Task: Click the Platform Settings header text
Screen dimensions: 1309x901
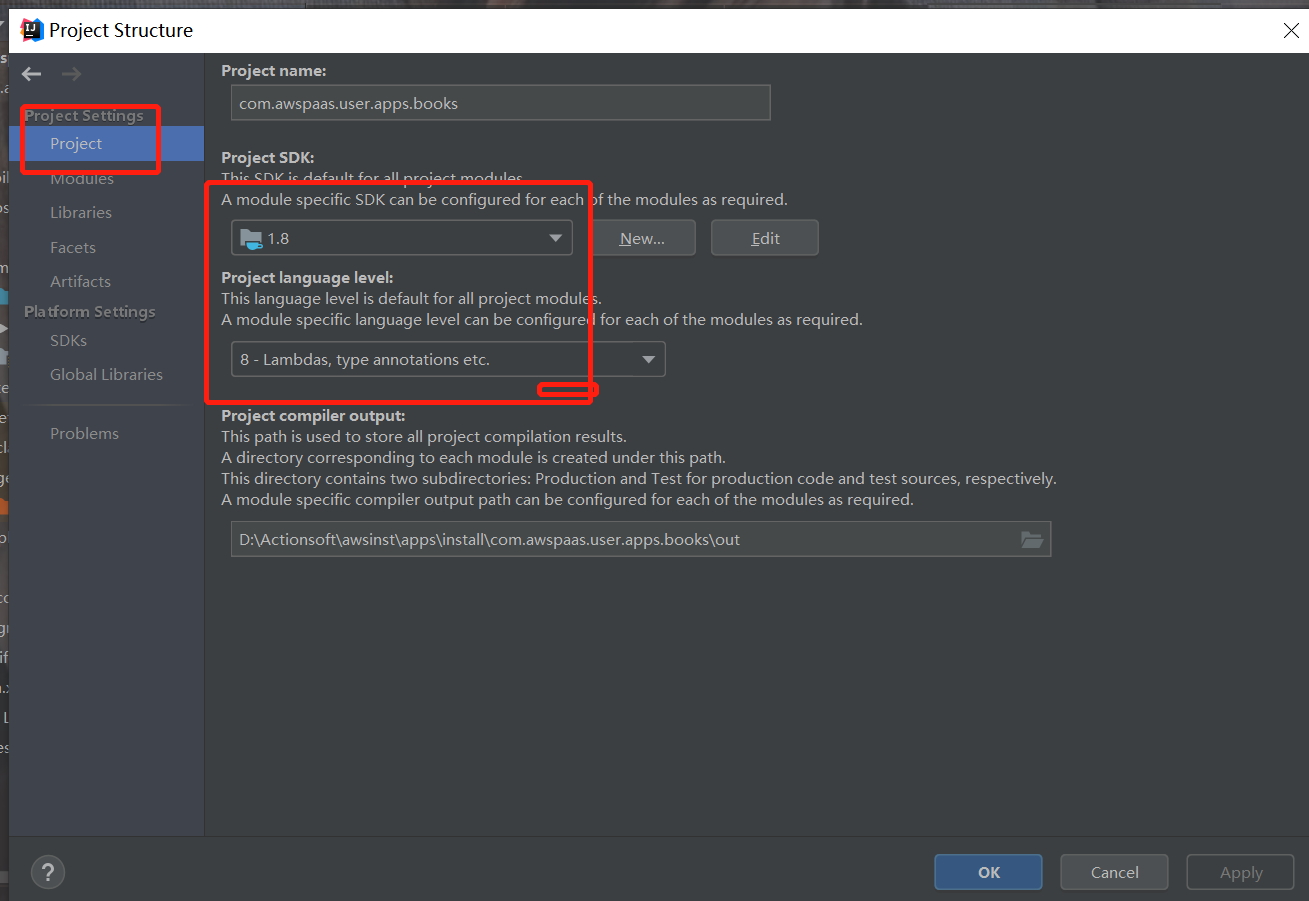Action: [90, 311]
